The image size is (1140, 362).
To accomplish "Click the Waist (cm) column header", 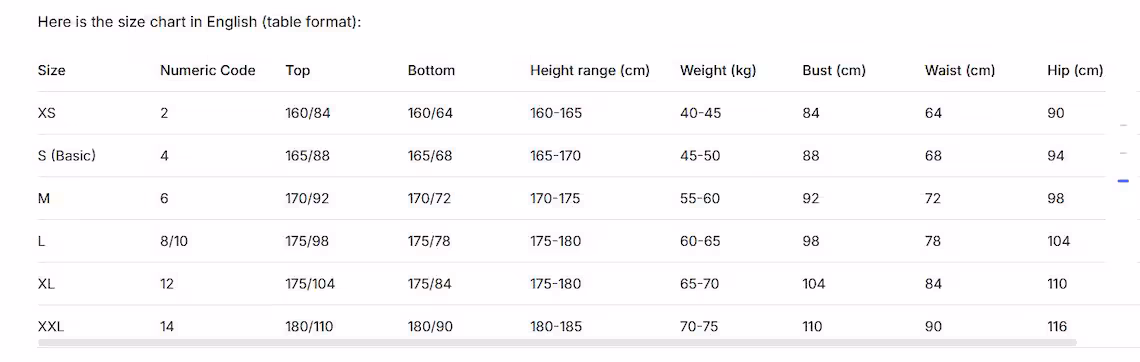I will (960, 71).
